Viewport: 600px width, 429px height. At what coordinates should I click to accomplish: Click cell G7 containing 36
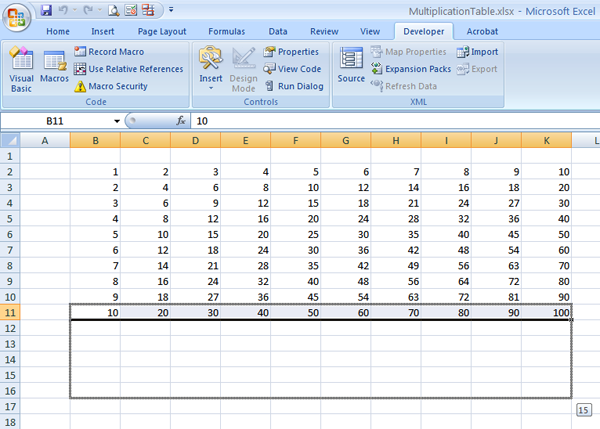tap(346, 250)
